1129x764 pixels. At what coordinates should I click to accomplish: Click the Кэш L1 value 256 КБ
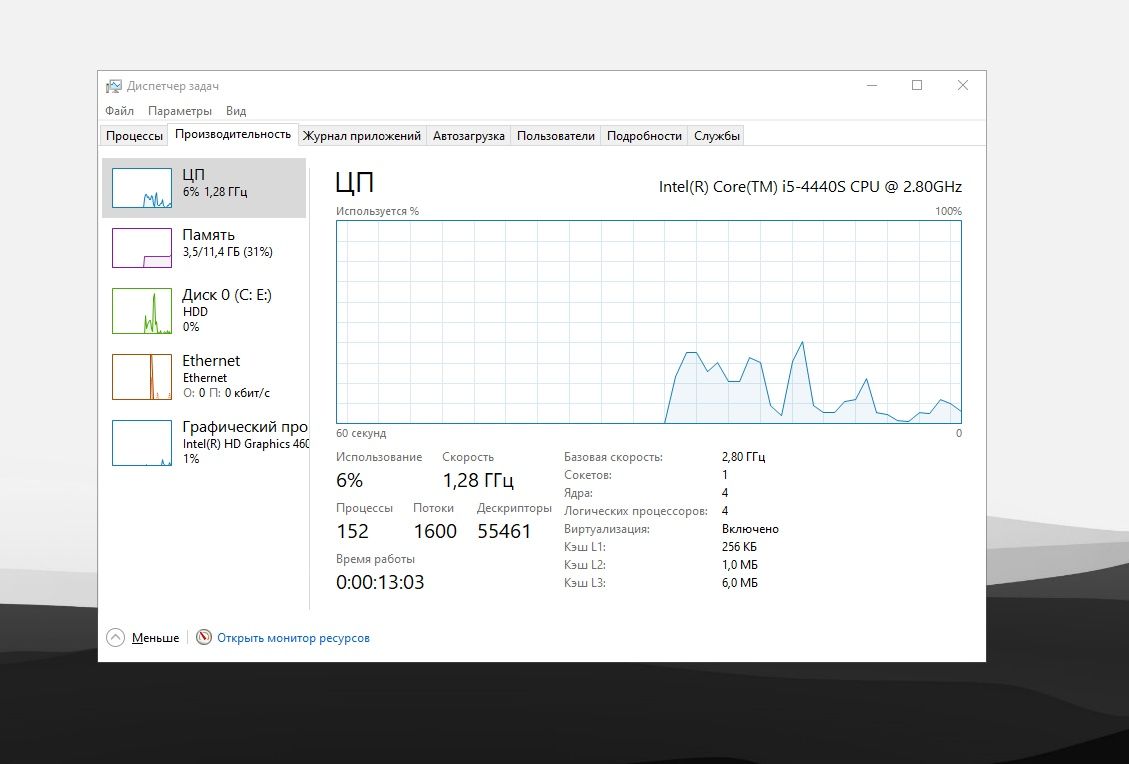[x=739, y=547]
